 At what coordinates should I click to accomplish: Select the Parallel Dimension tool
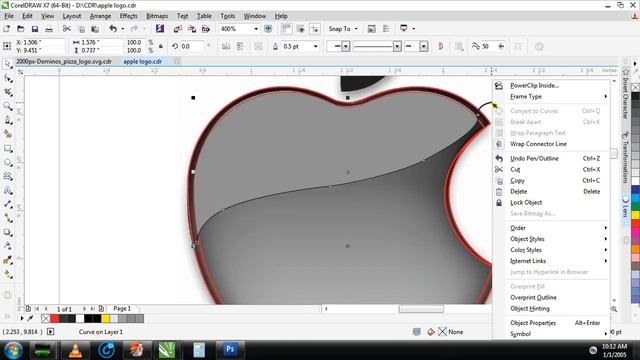(7, 204)
